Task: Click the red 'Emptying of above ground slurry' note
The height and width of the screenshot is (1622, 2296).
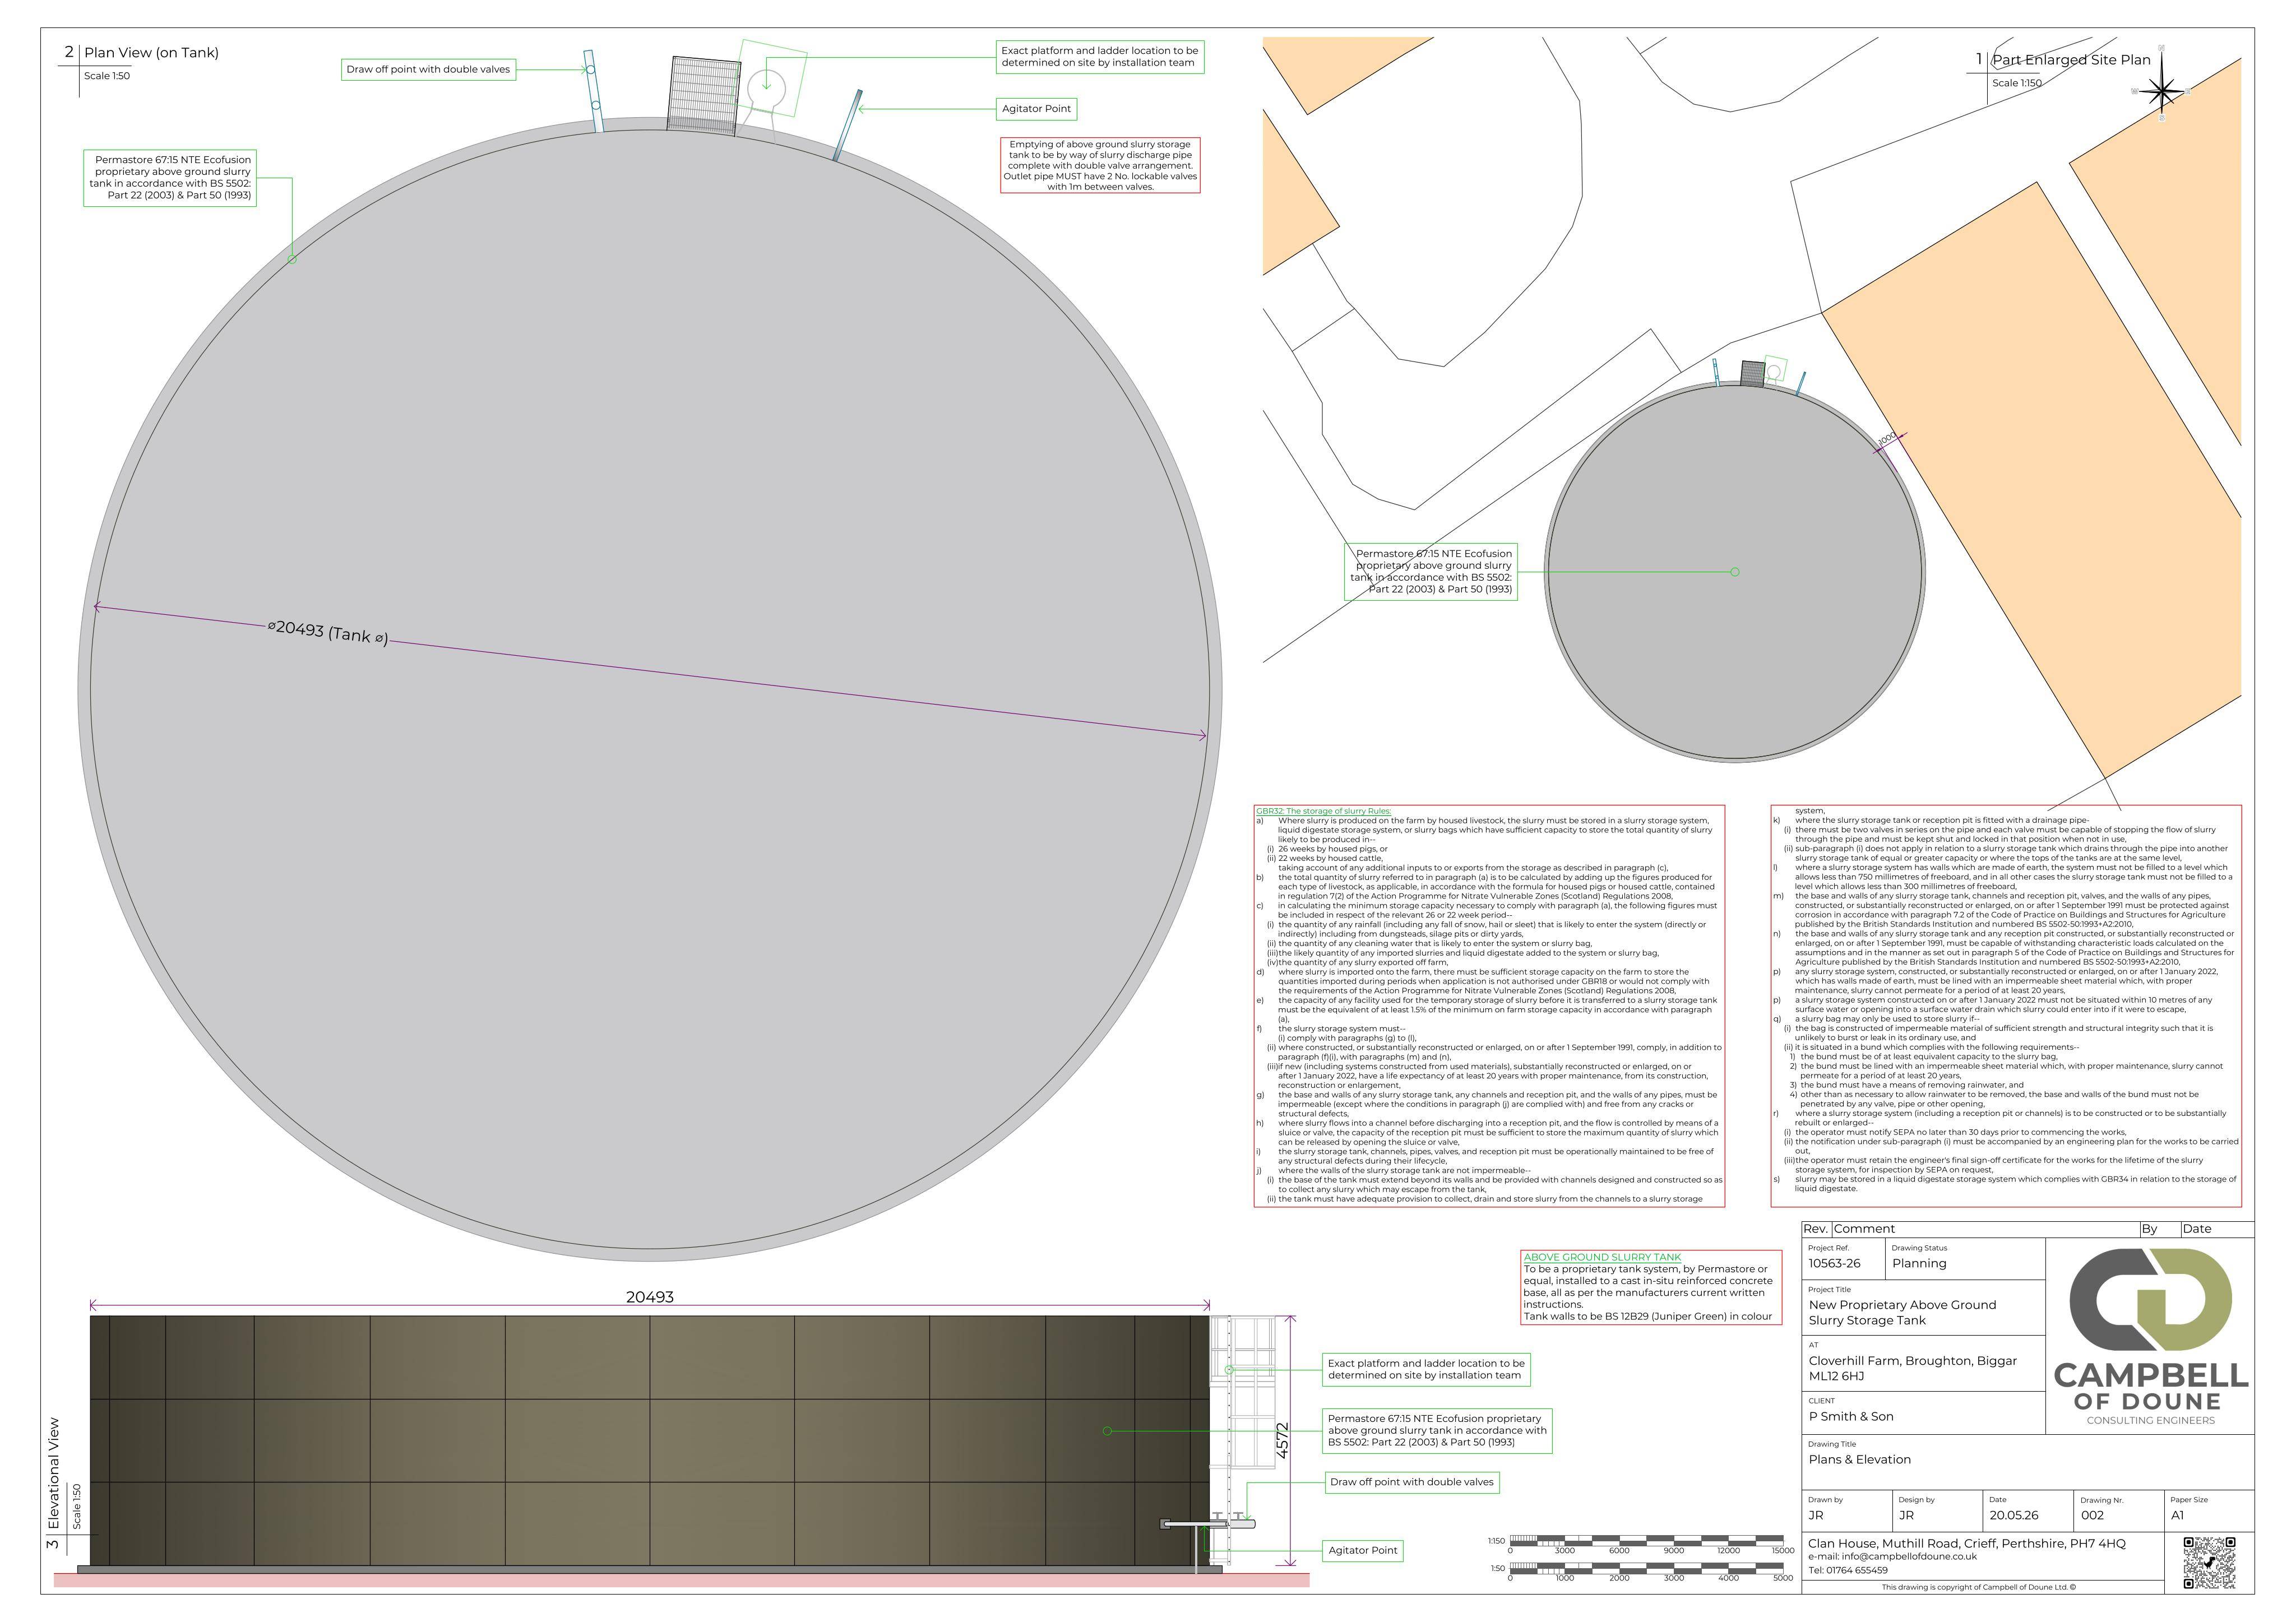Action: point(1100,165)
